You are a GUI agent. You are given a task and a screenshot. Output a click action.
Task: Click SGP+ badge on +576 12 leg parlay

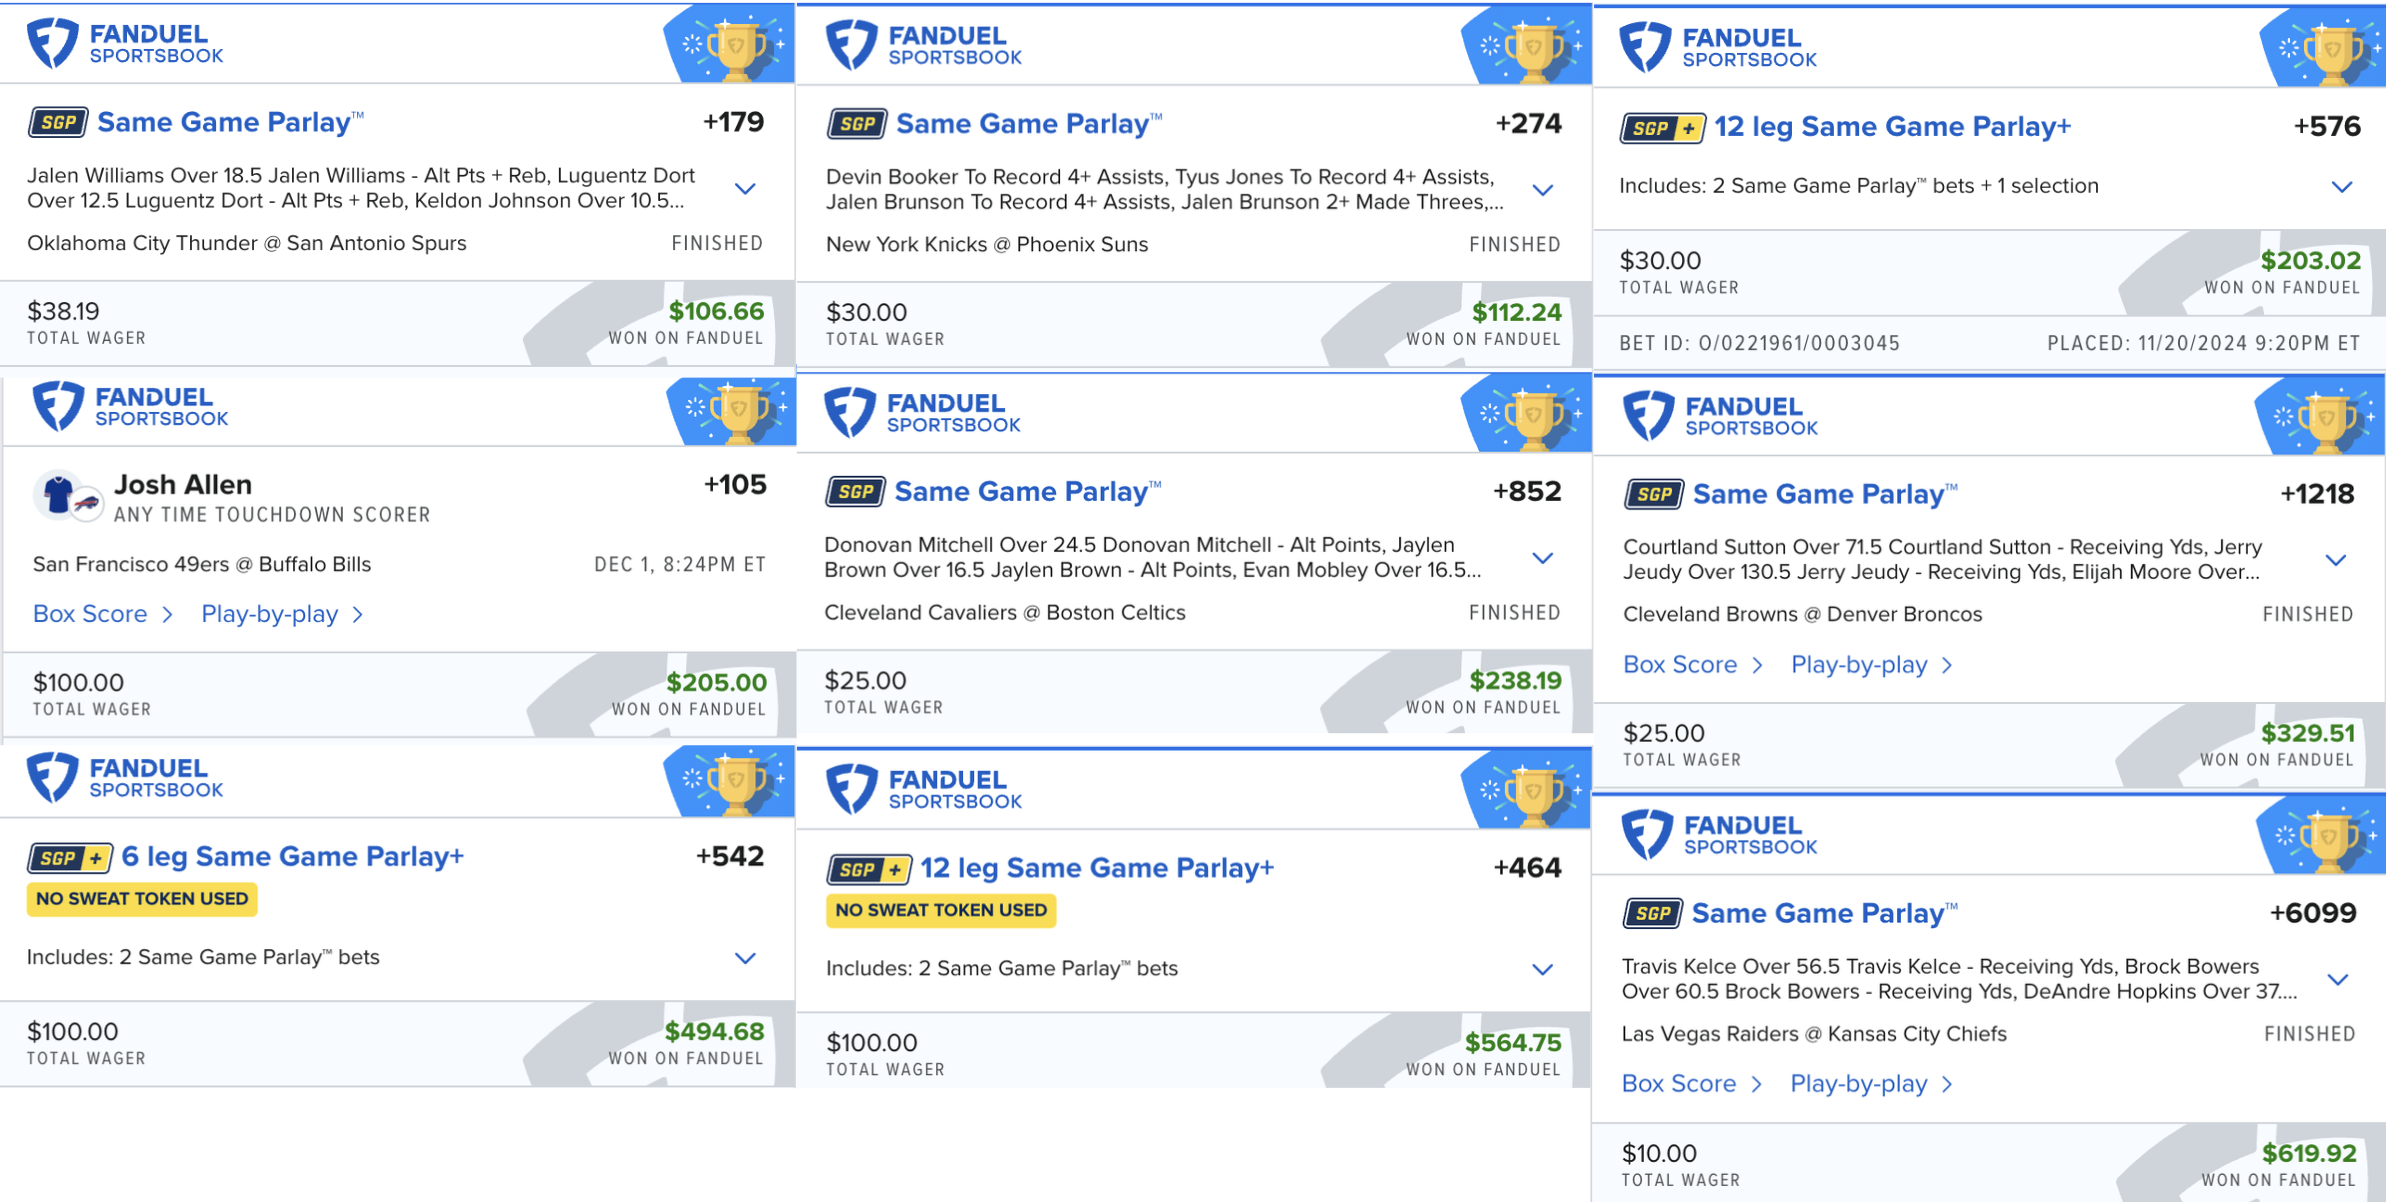(x=1661, y=128)
